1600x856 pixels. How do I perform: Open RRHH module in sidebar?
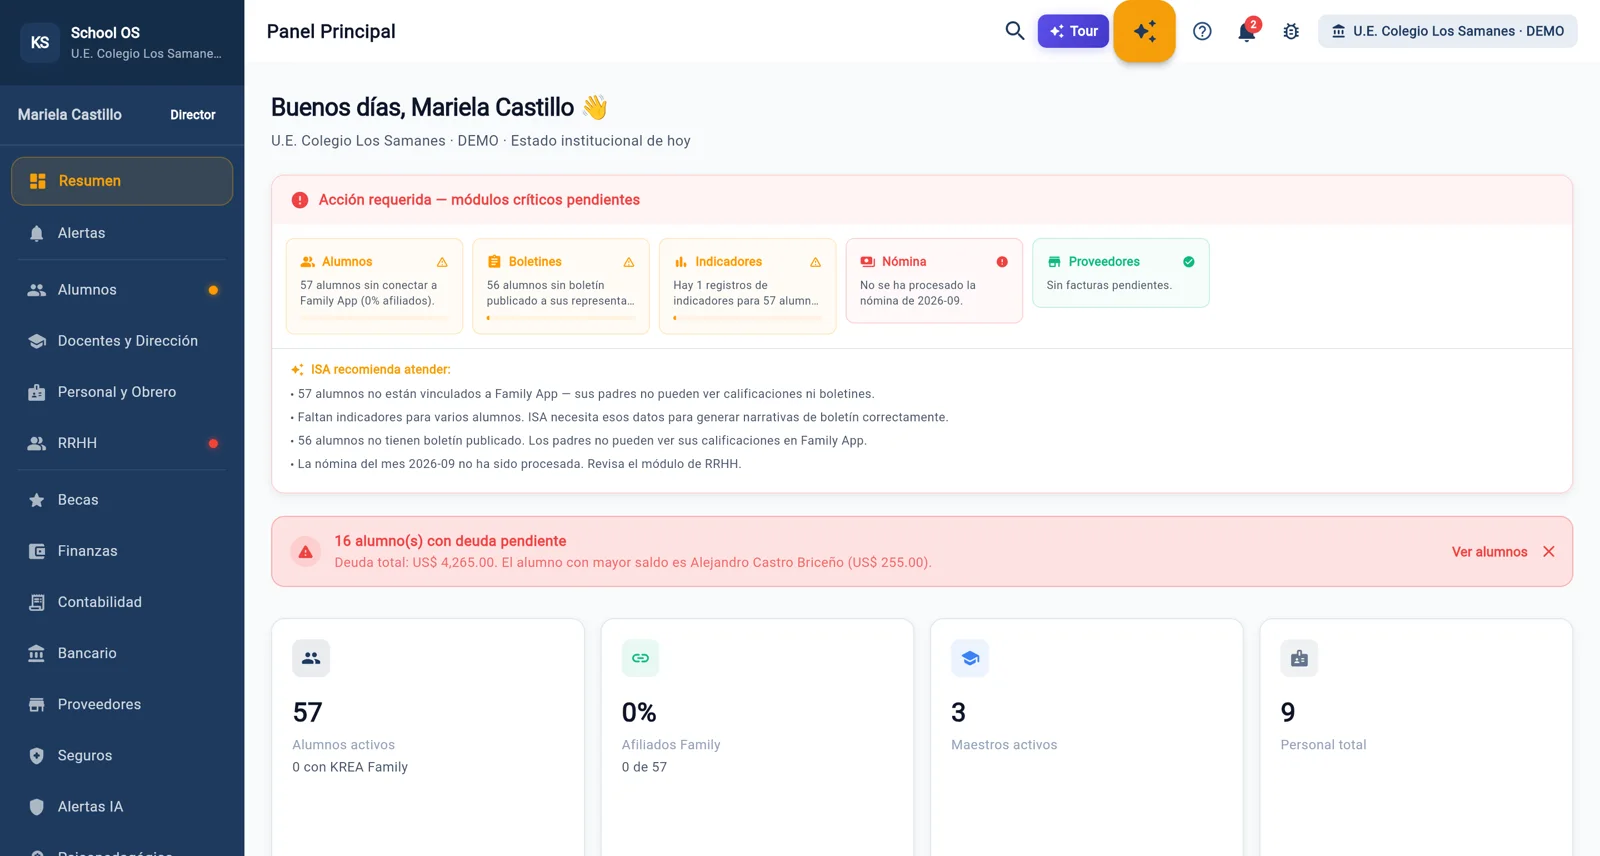click(x=122, y=443)
